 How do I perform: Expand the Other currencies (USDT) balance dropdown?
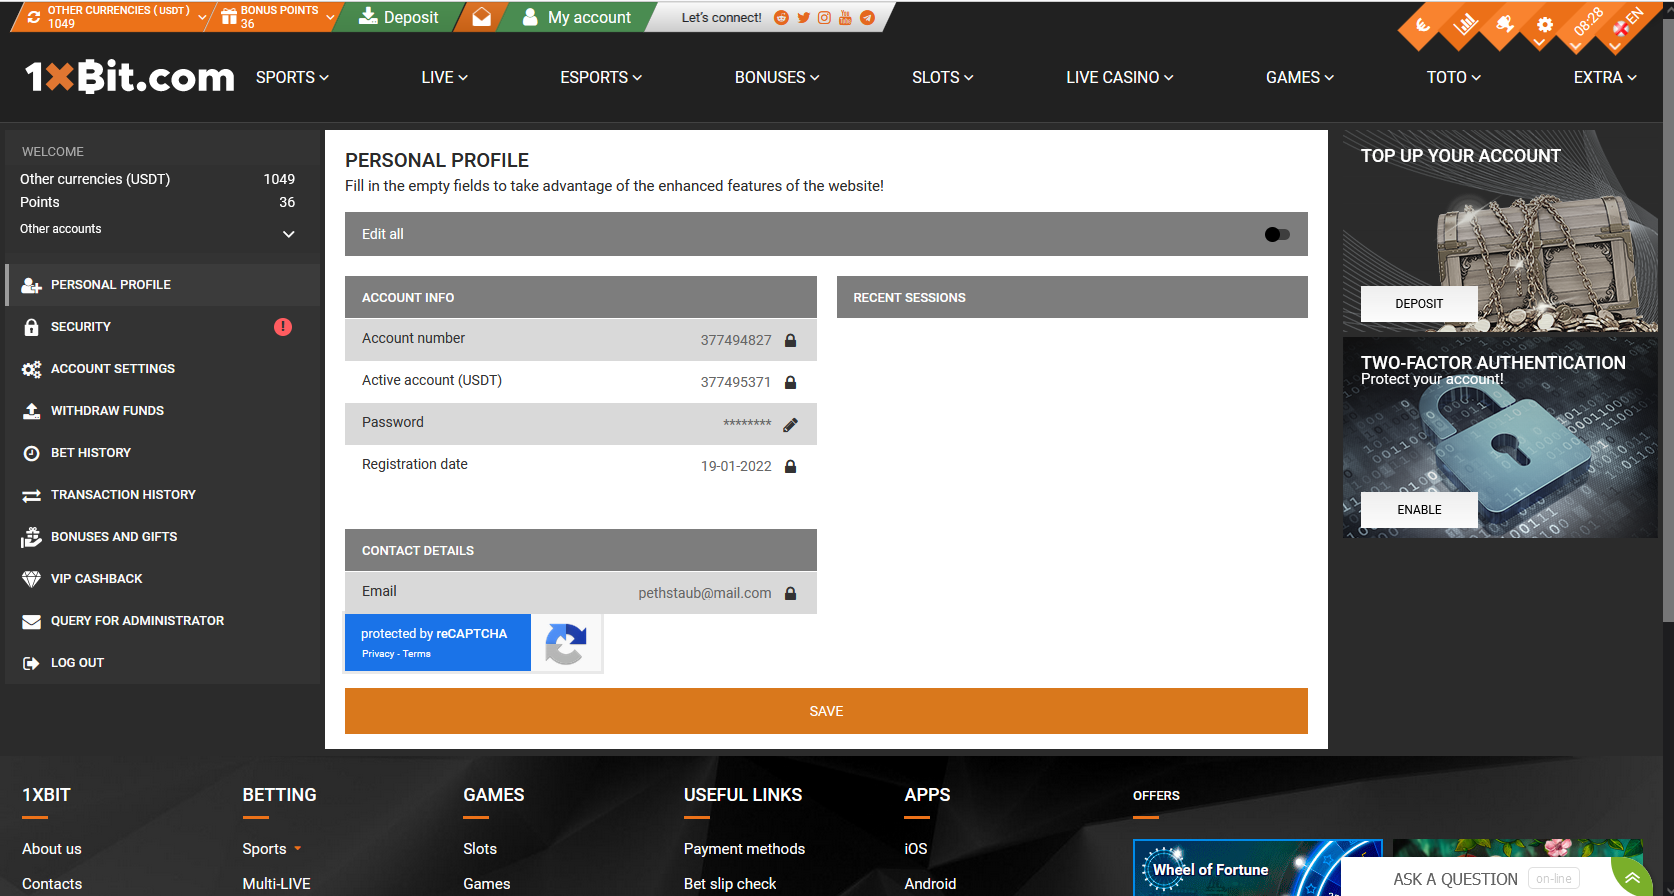203,17
